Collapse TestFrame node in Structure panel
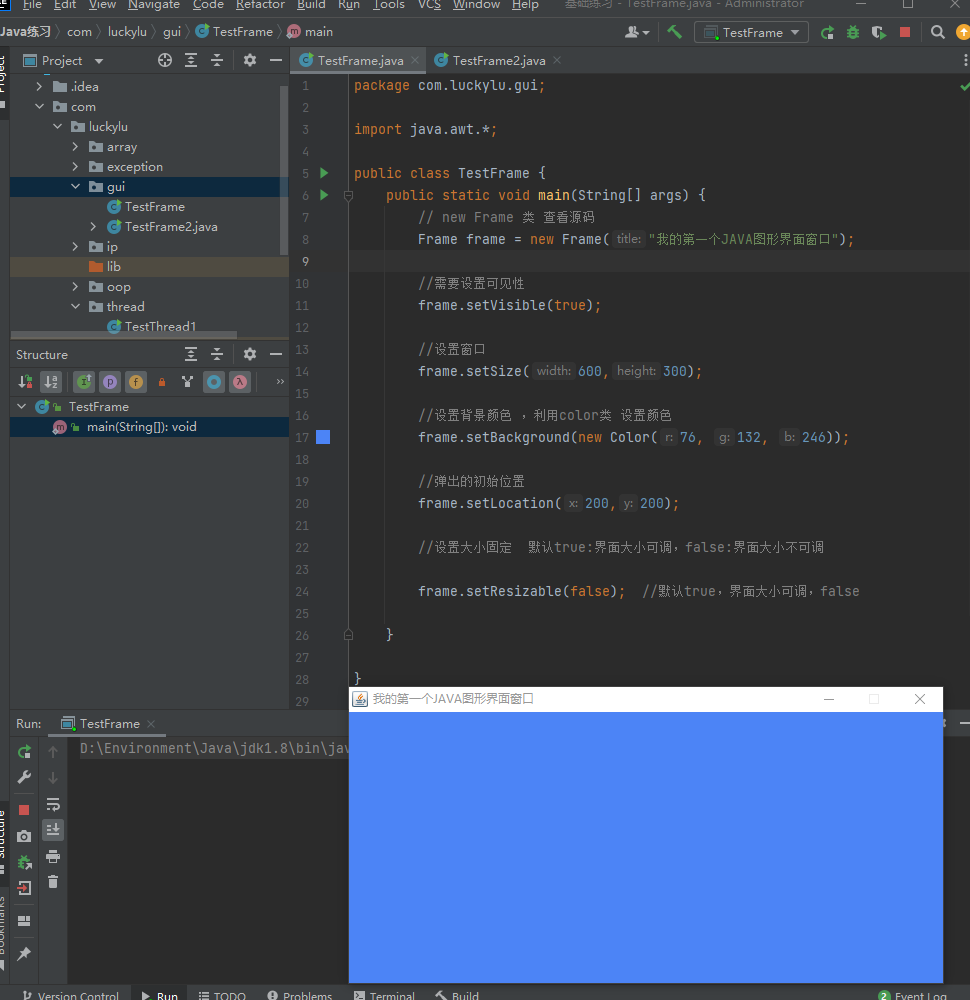 (x=22, y=406)
